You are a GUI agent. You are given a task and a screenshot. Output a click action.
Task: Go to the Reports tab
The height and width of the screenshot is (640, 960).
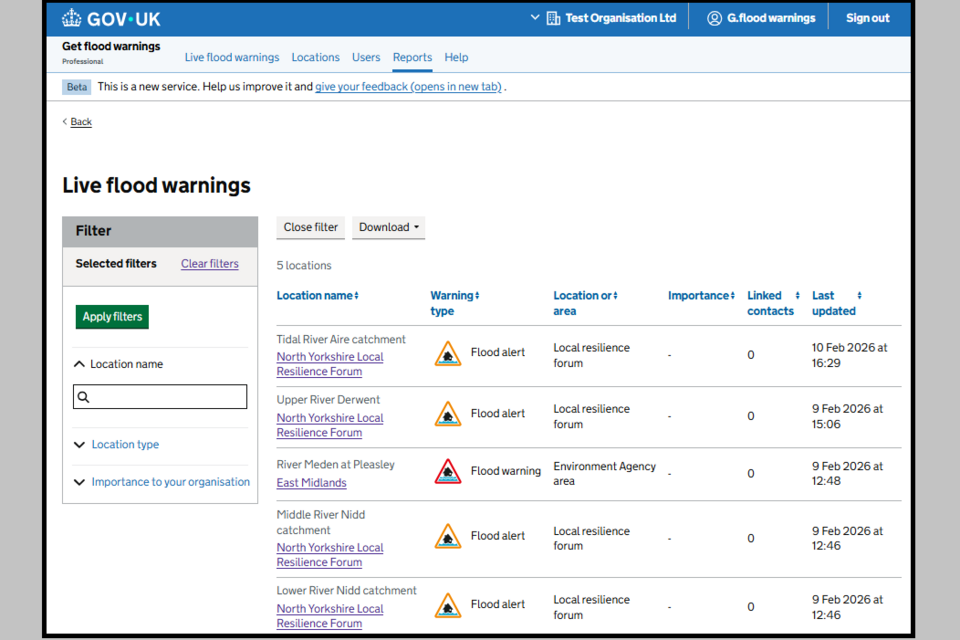pyautogui.click(x=412, y=58)
